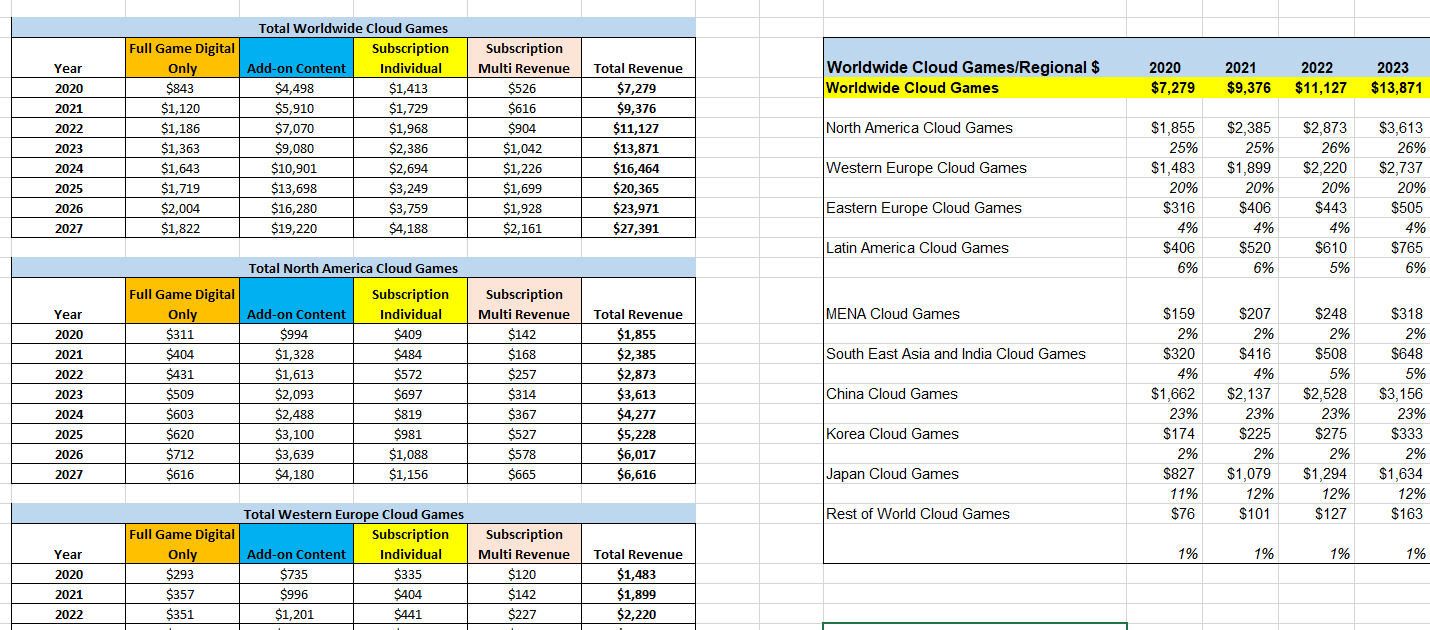Select the $505 cell
The image size is (1430, 630).
pyautogui.click(x=1392, y=208)
